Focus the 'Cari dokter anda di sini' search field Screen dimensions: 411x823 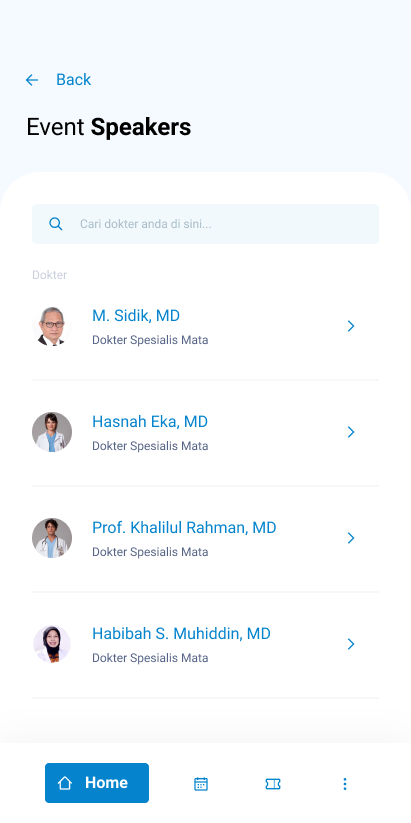point(205,224)
